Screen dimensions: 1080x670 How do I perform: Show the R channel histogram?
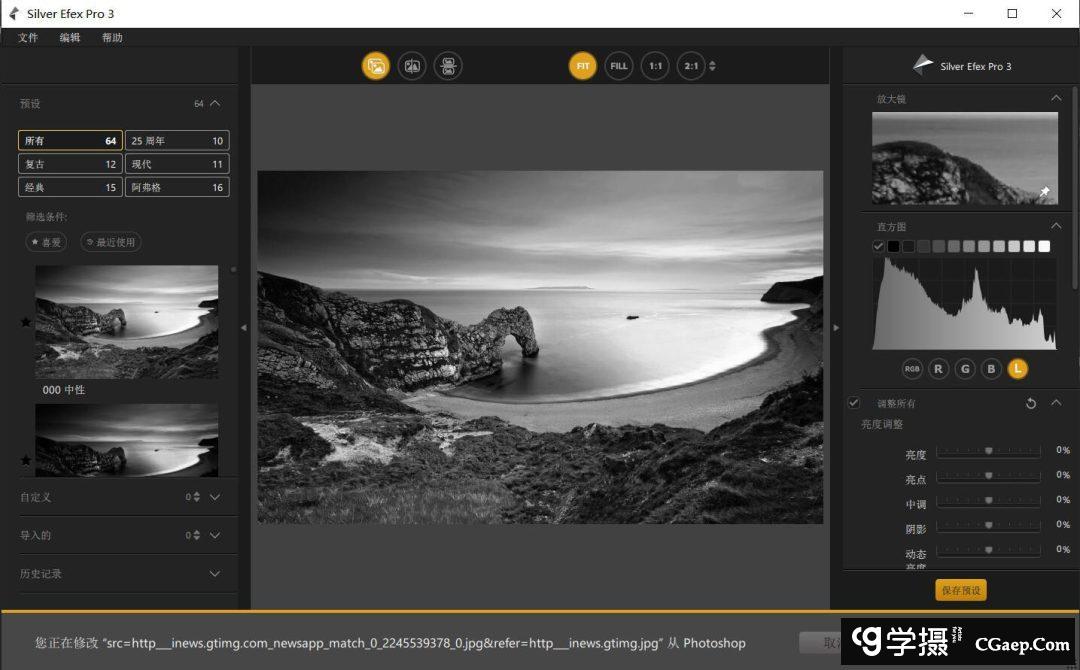pos(938,369)
